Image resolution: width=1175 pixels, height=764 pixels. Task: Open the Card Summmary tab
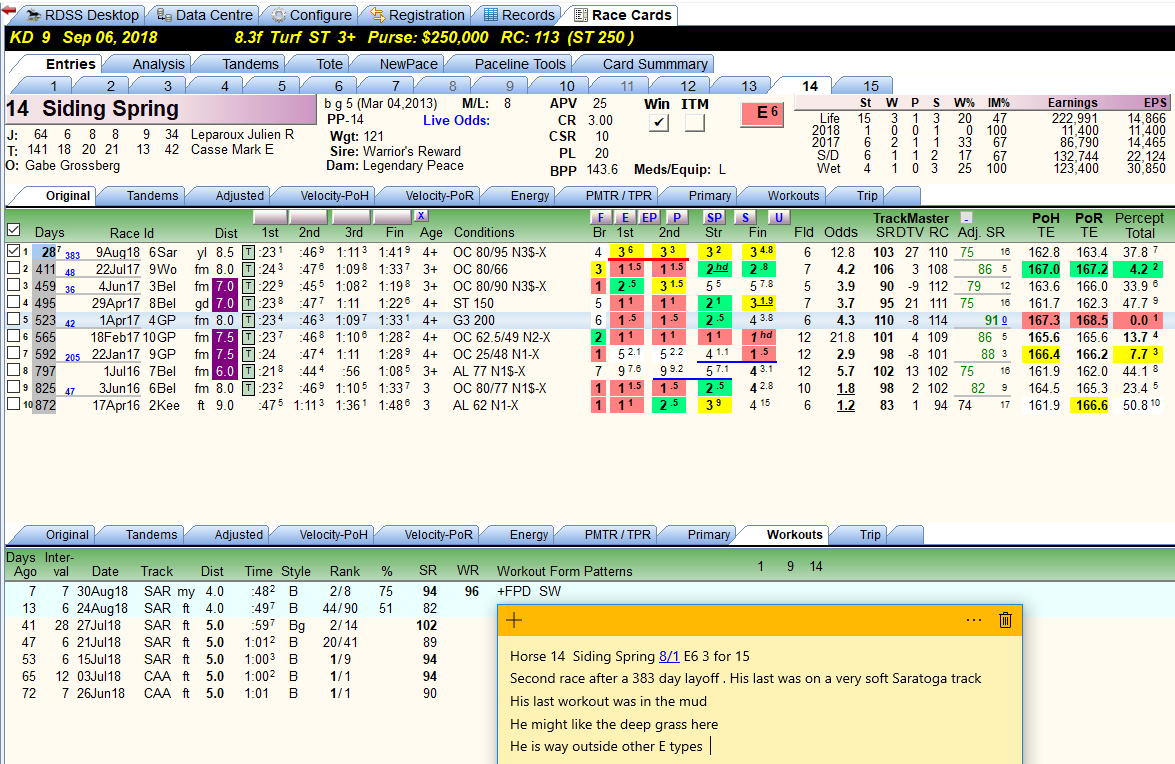point(655,64)
